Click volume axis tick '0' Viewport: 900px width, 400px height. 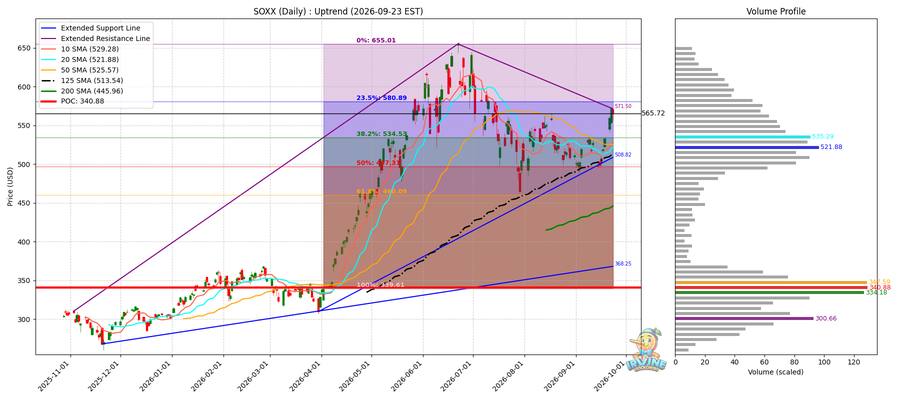pos(676,362)
